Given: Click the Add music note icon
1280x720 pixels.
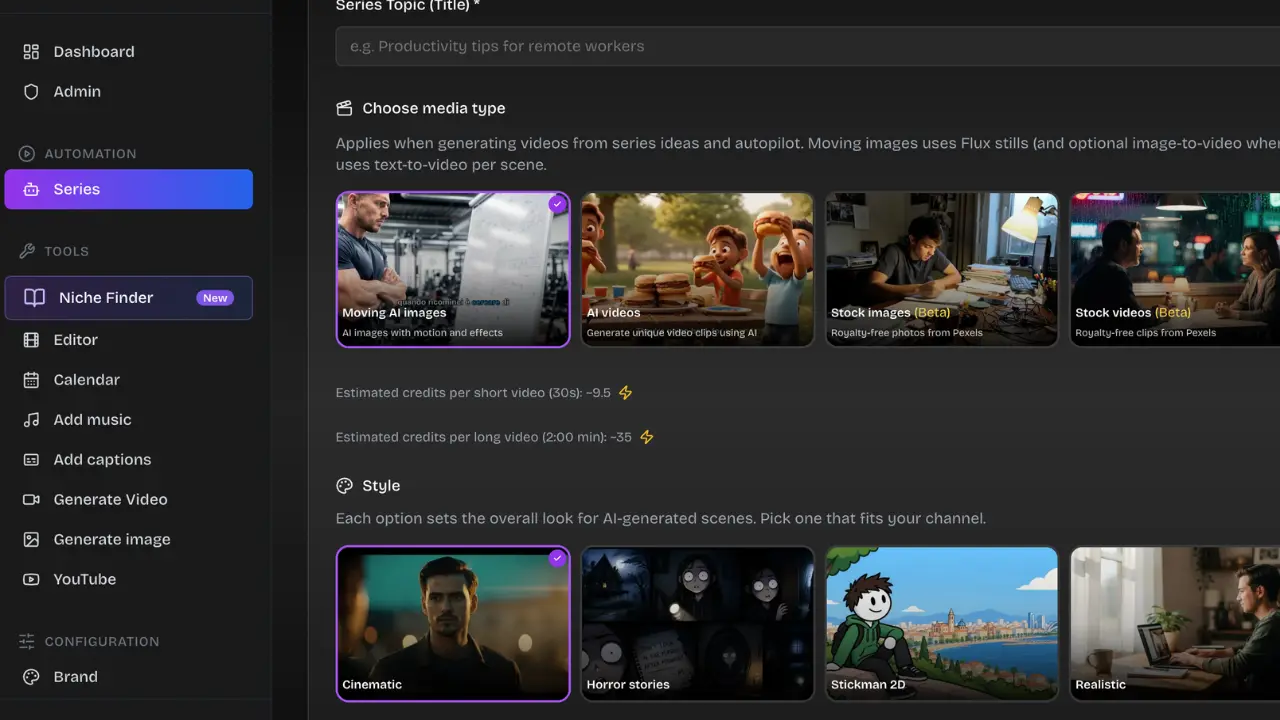Looking at the screenshot, I should click(x=31, y=420).
